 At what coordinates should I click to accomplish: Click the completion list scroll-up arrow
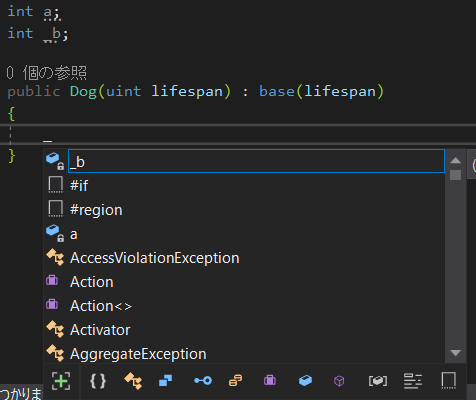tap(455, 160)
